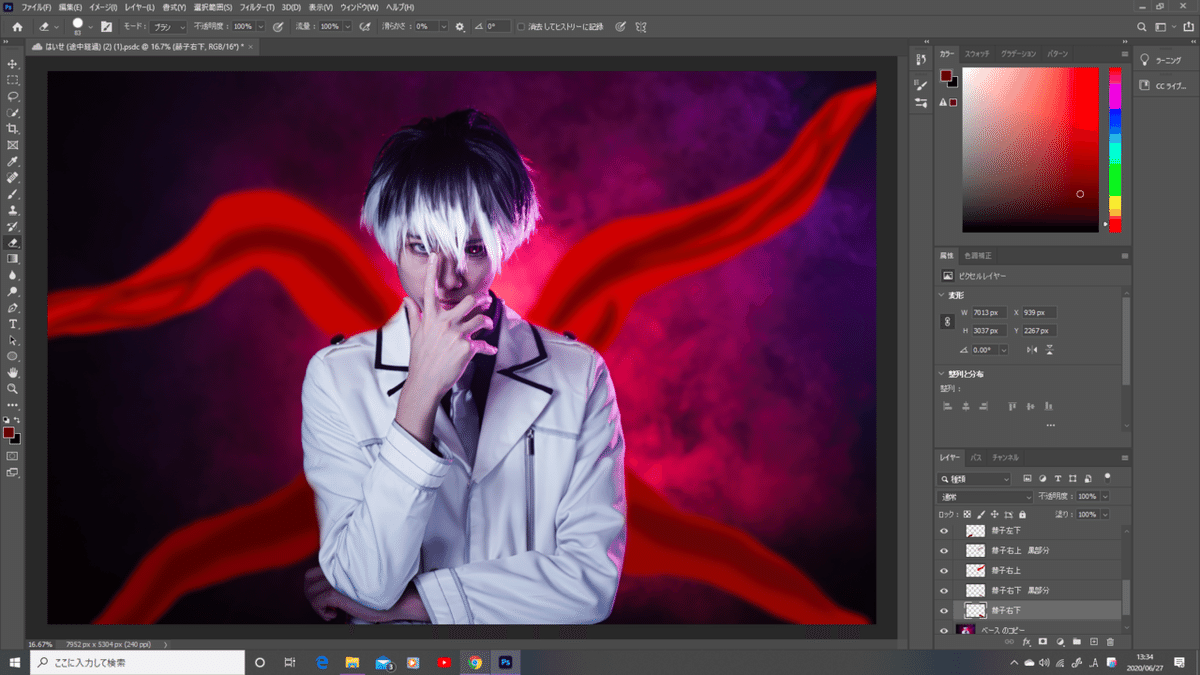
Task: Align left edges in Properties panel
Action: (947, 406)
